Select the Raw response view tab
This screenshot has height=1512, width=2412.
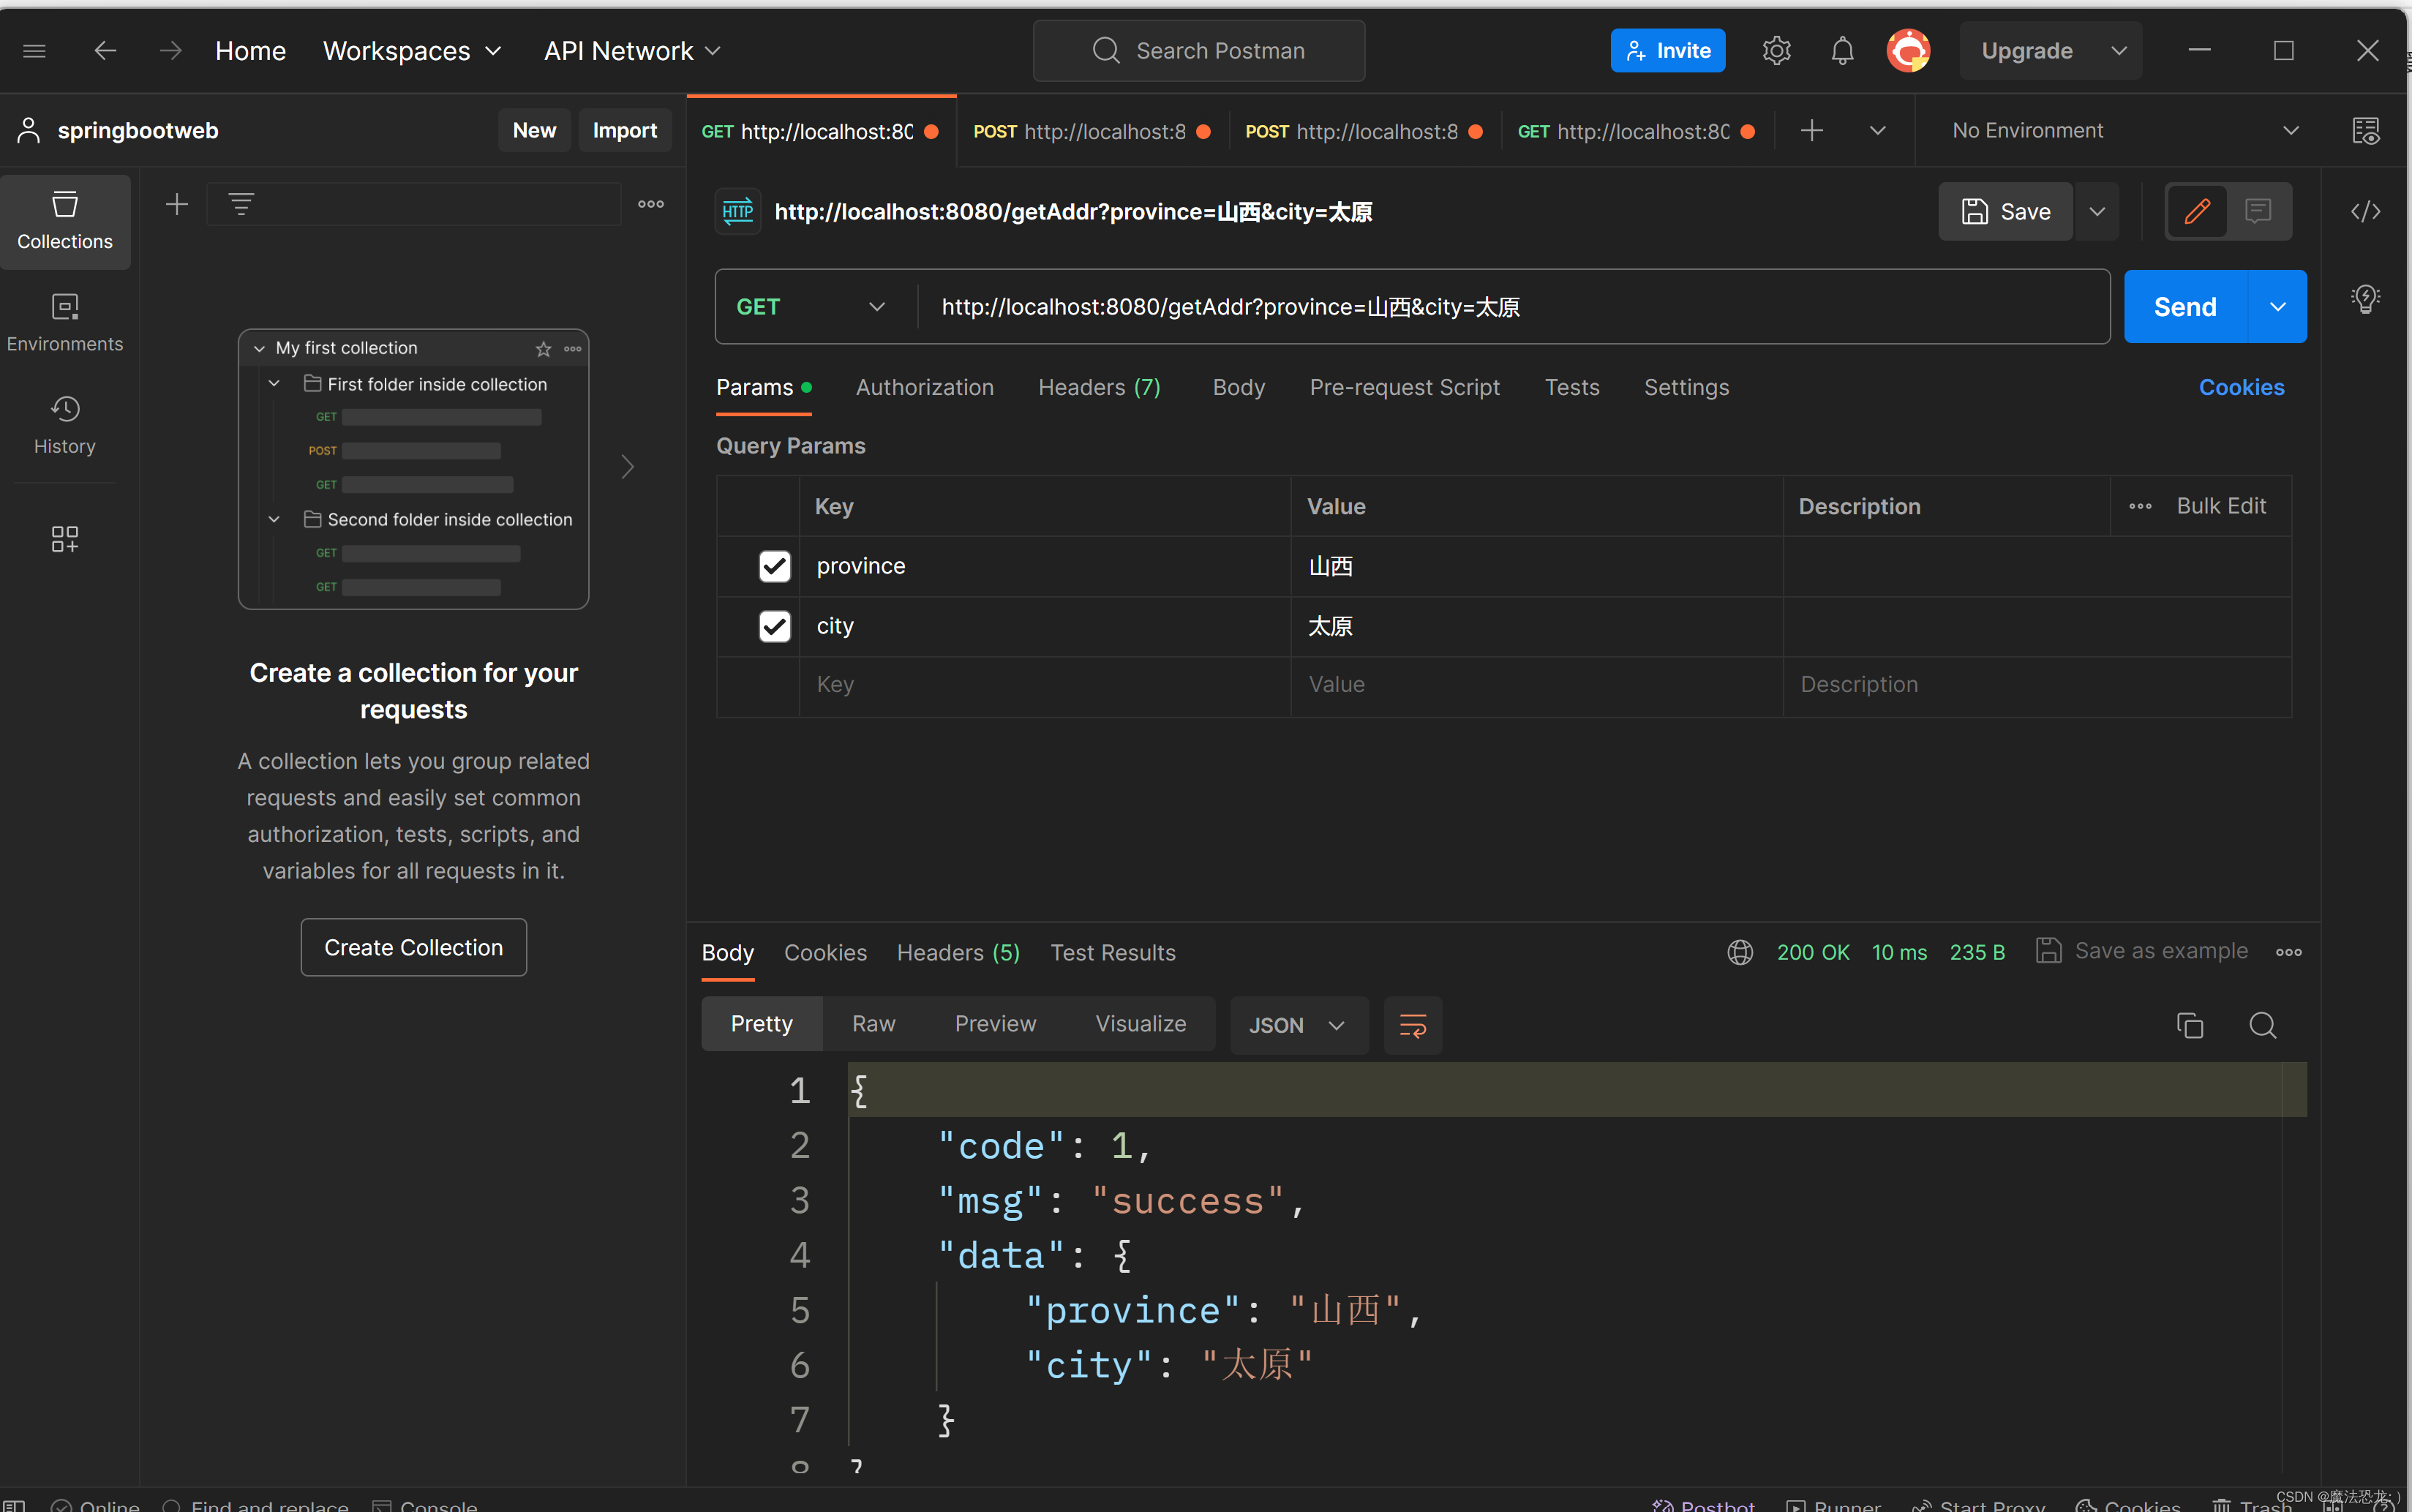[x=873, y=1023]
